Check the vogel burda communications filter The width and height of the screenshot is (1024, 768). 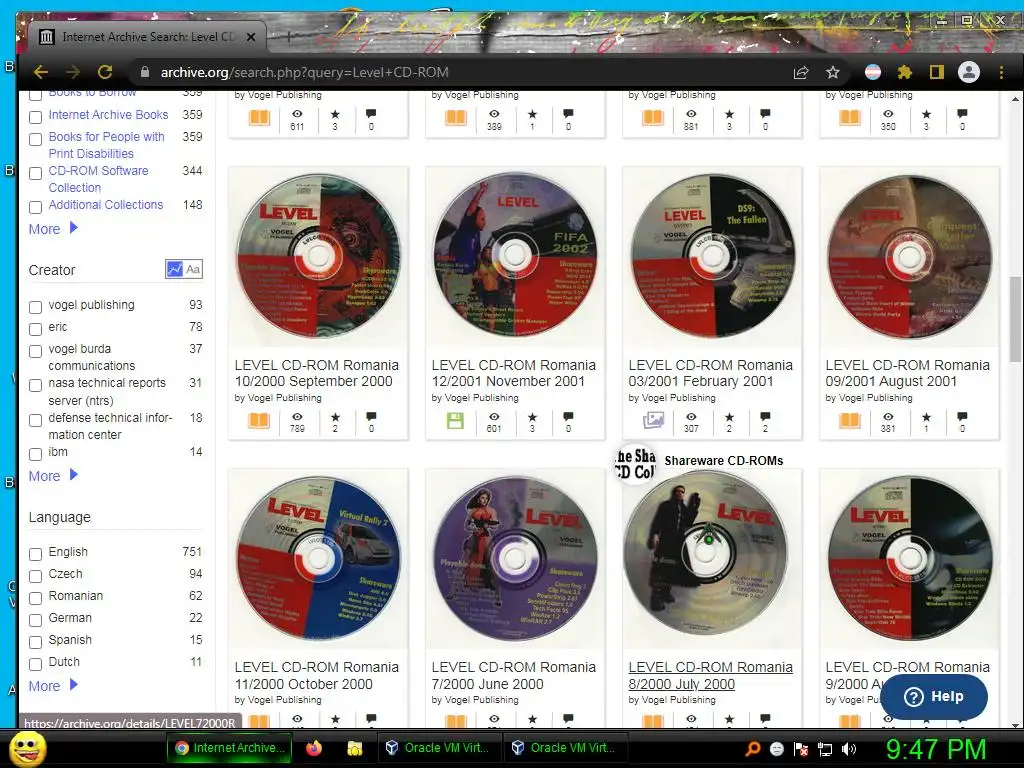click(36, 351)
